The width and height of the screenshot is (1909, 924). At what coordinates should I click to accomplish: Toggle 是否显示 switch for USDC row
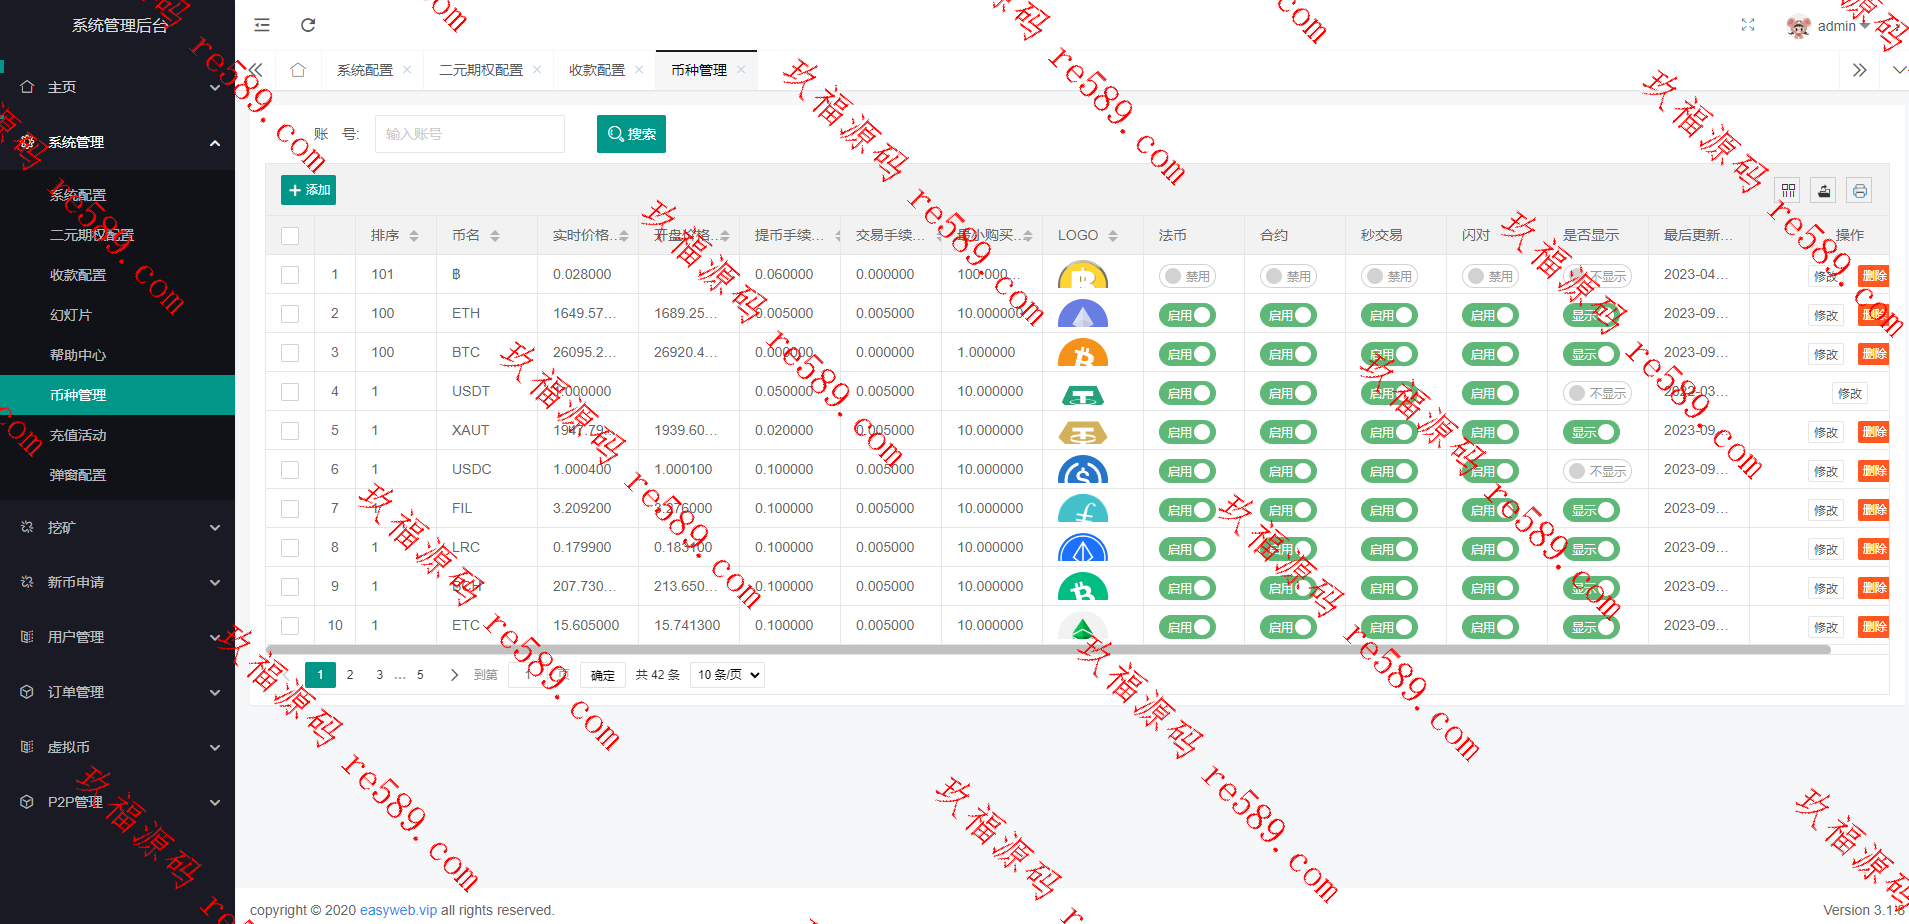1598,471
